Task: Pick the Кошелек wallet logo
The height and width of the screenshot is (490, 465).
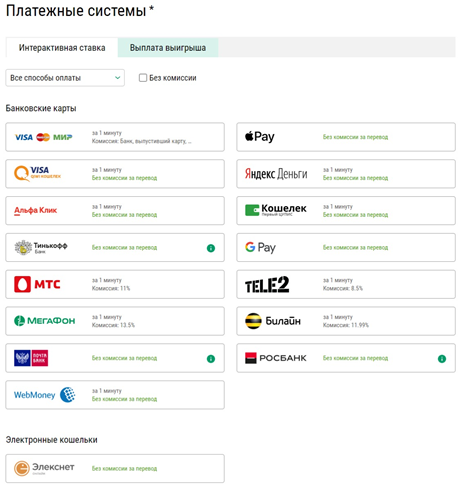Action: coord(276,210)
